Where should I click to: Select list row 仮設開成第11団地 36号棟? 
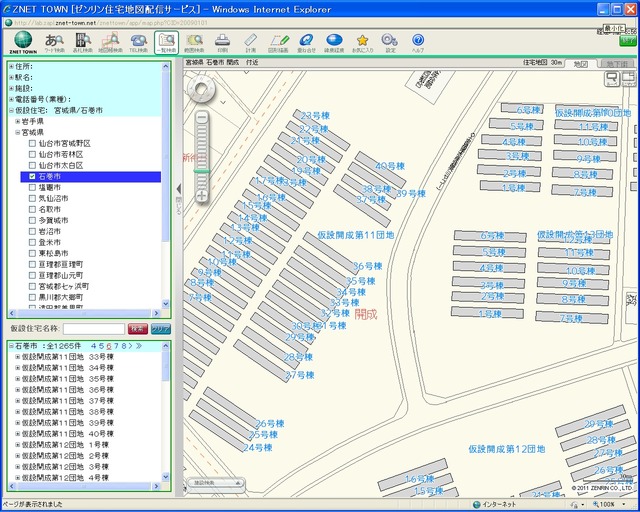pyautogui.click(x=68, y=390)
